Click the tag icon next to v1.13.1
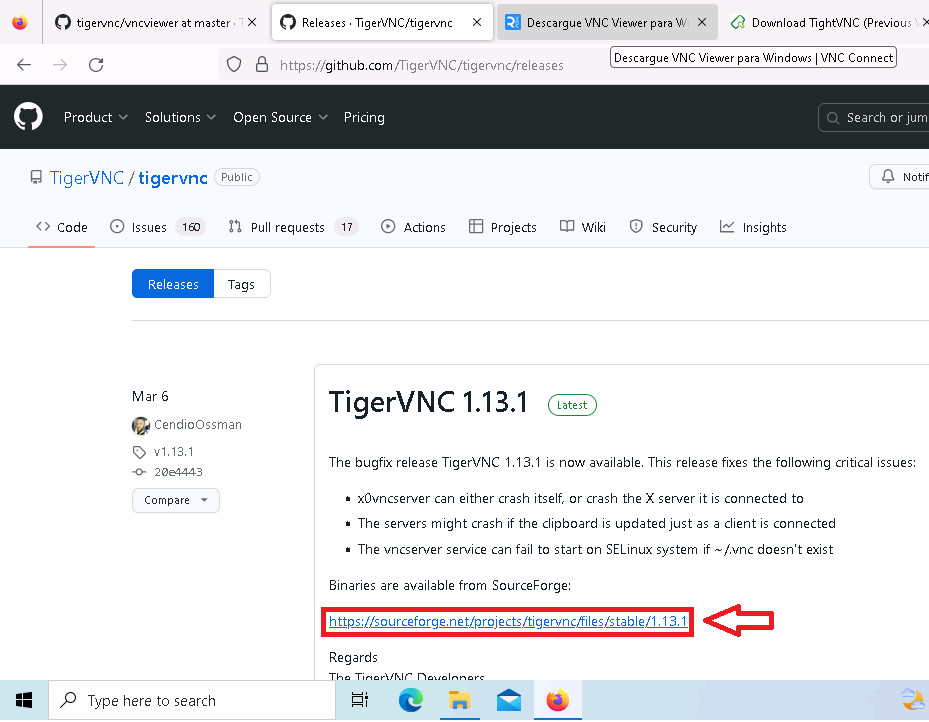This screenshot has height=722, width=929. pyautogui.click(x=139, y=453)
